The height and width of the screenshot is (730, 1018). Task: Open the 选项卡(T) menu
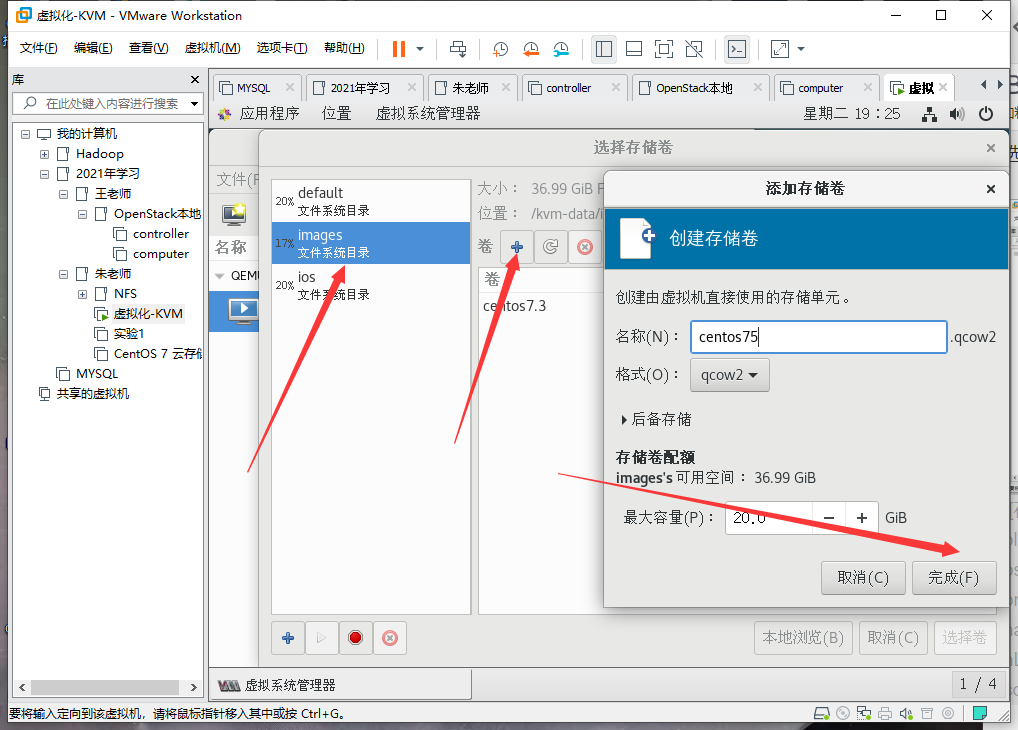[x=282, y=48]
